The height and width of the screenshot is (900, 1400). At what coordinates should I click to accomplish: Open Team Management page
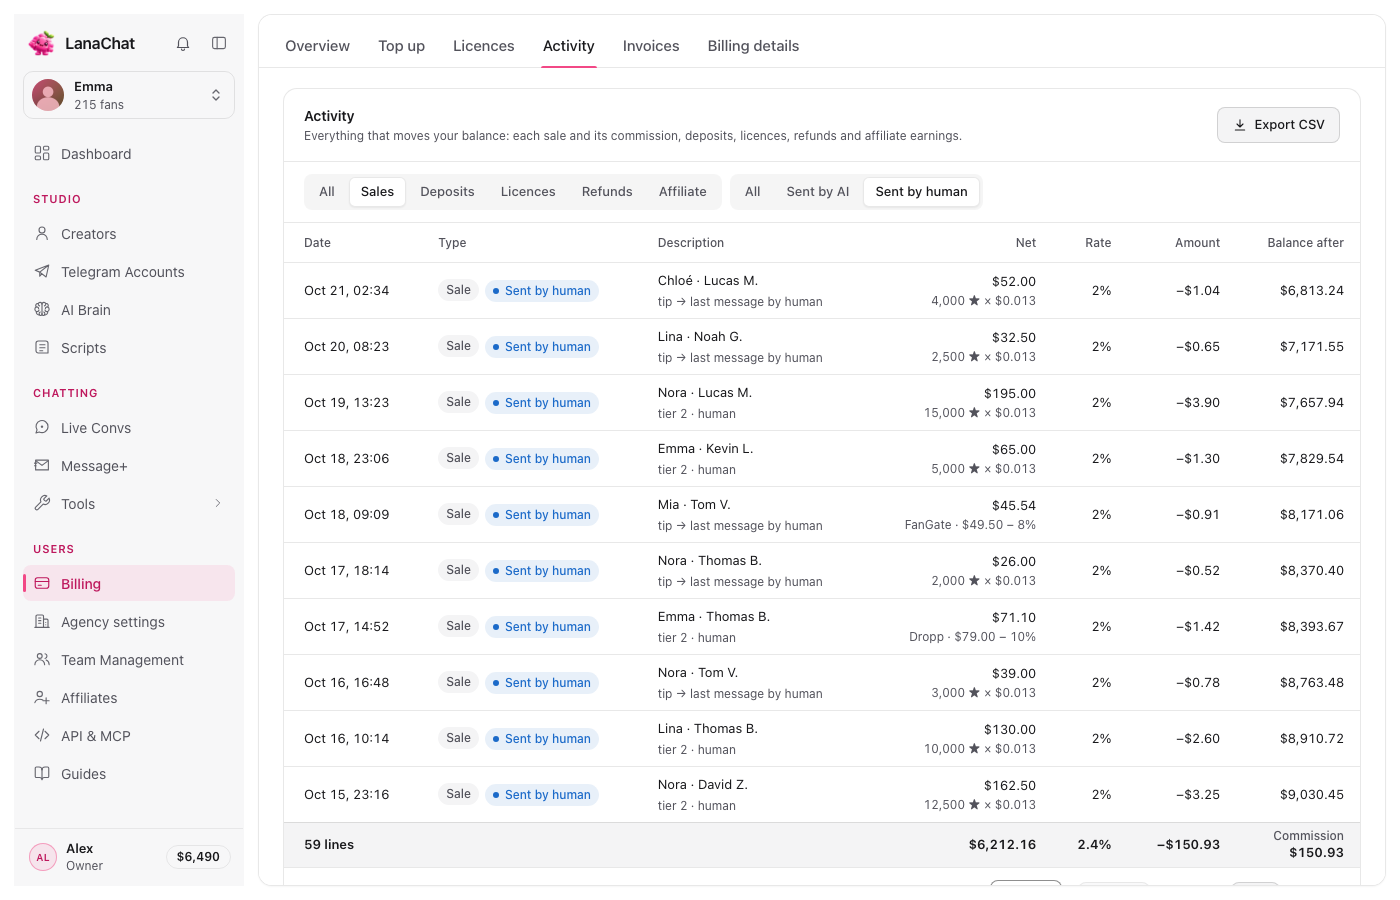pyautogui.click(x=129, y=659)
